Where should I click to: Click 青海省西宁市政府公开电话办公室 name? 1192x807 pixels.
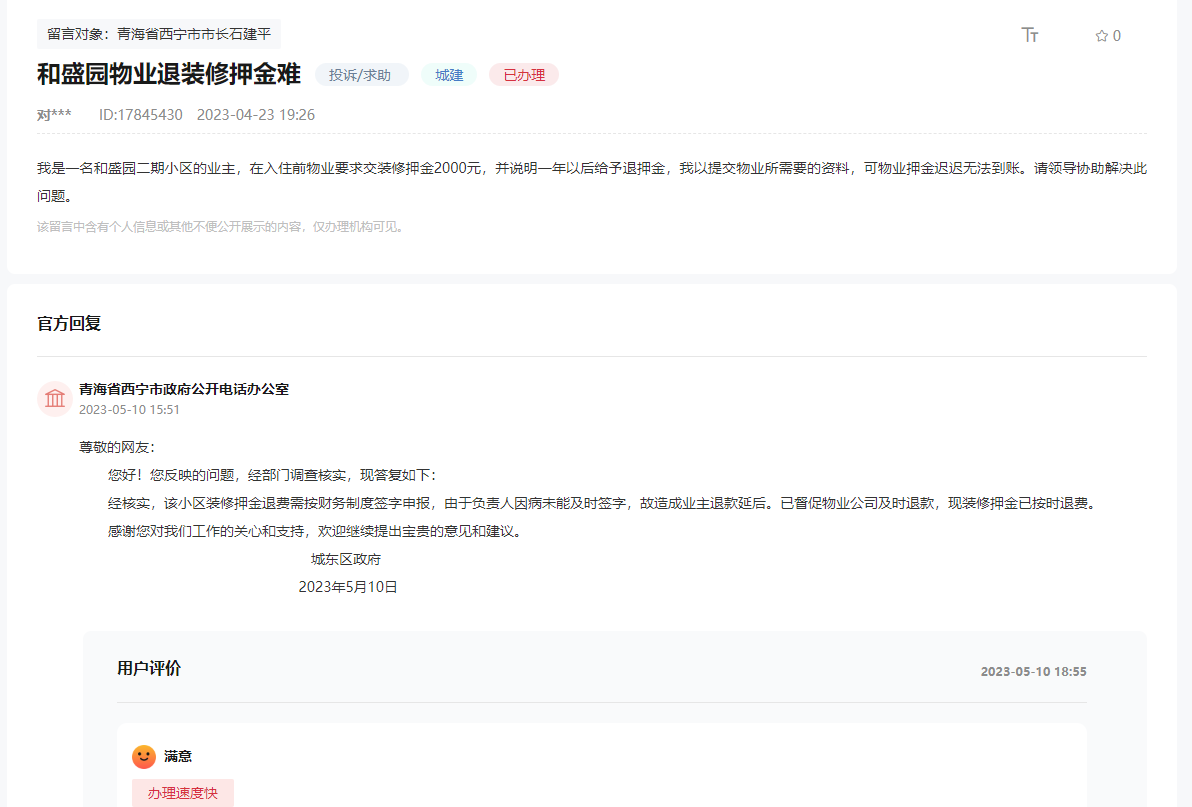[184, 389]
